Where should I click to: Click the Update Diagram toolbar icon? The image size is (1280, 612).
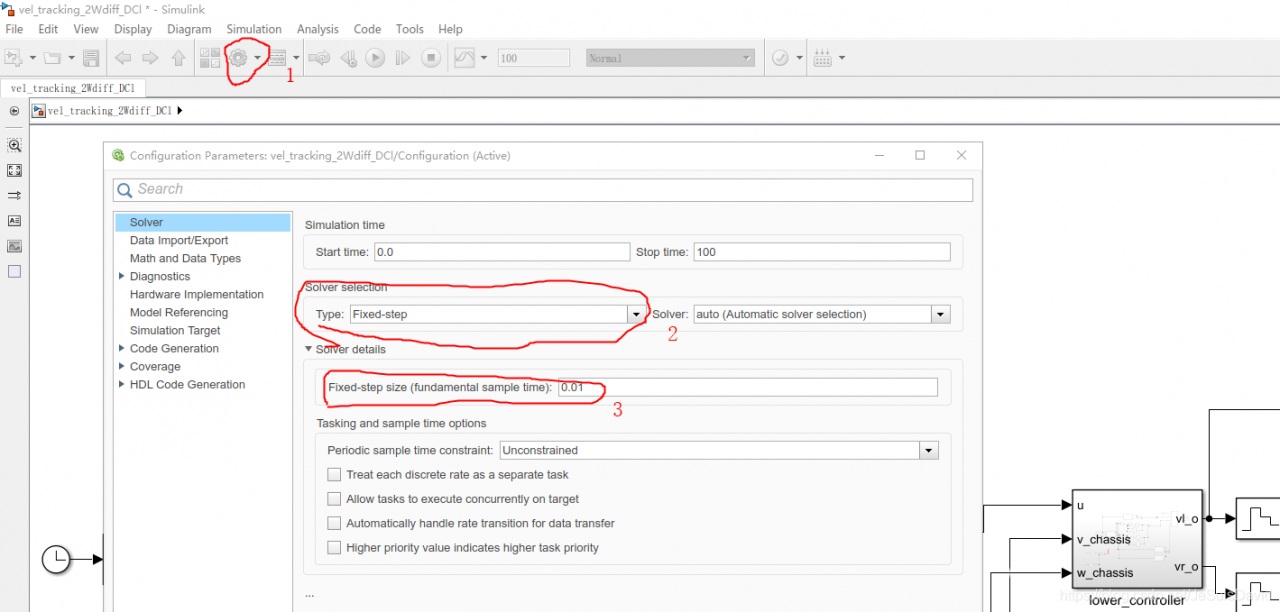tap(319, 58)
